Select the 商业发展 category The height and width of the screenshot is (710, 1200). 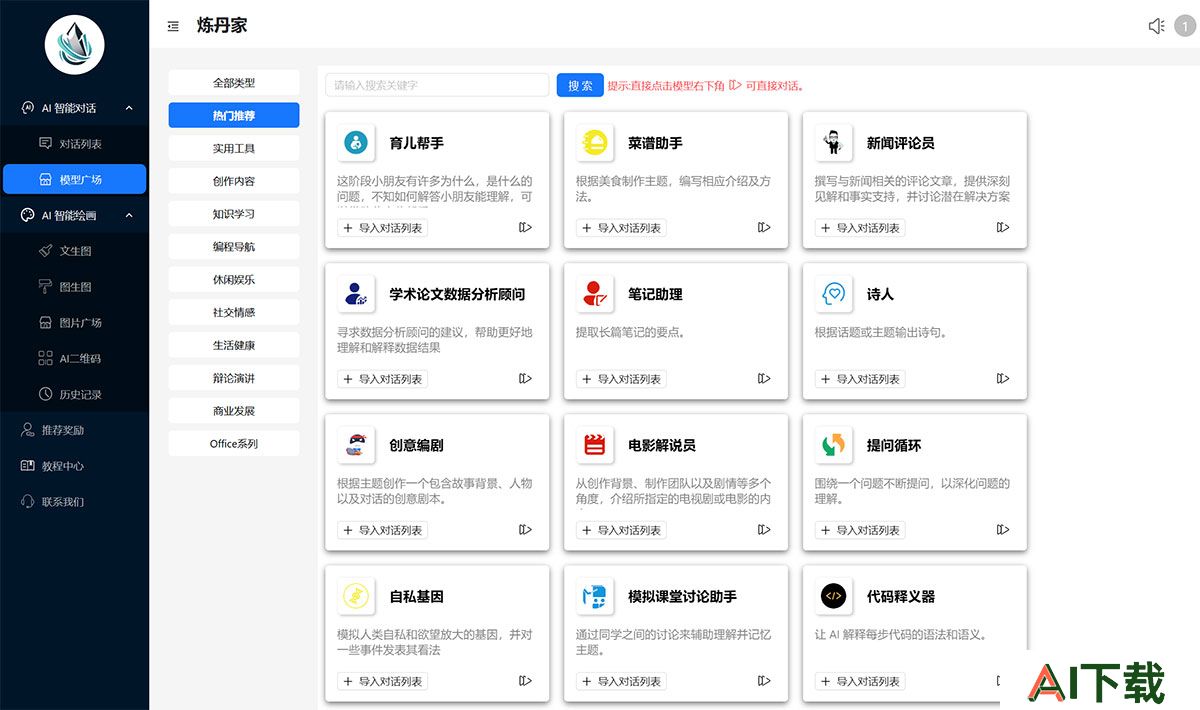(x=234, y=411)
